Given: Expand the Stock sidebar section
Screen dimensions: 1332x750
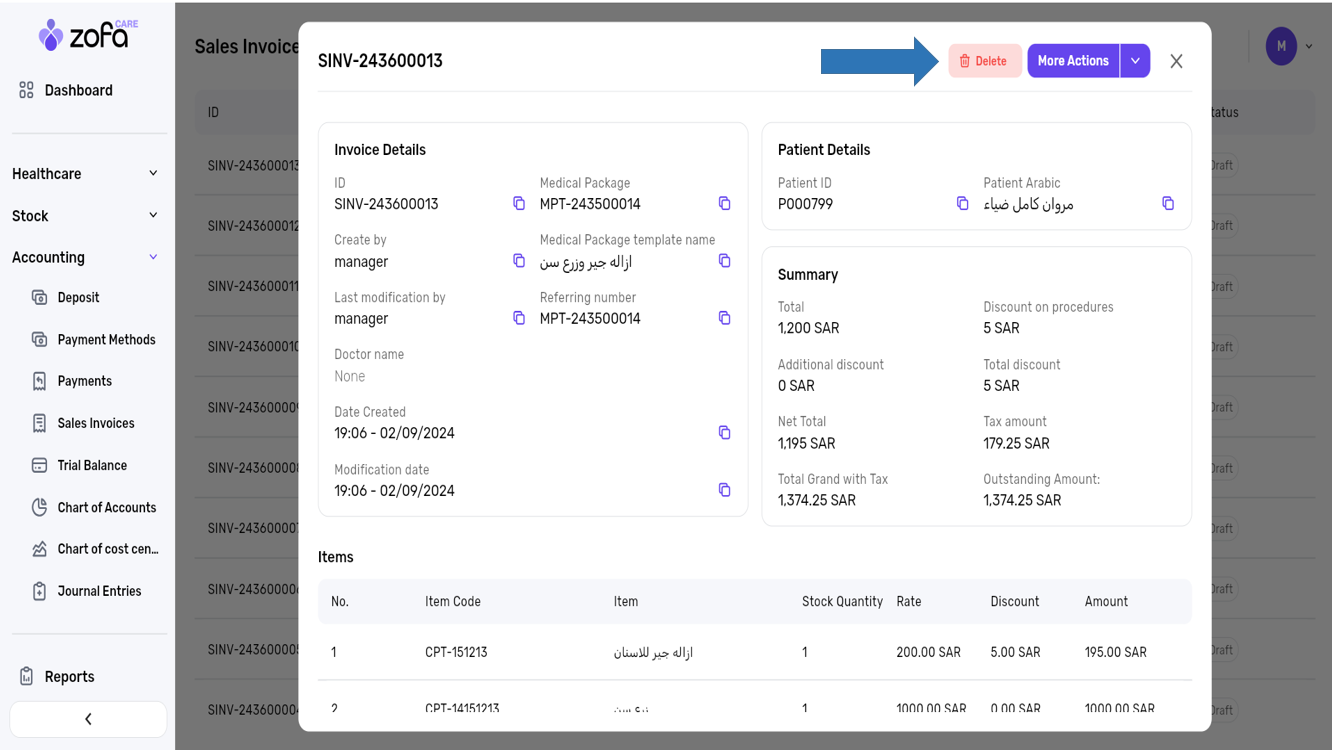Looking at the screenshot, I should (x=153, y=215).
